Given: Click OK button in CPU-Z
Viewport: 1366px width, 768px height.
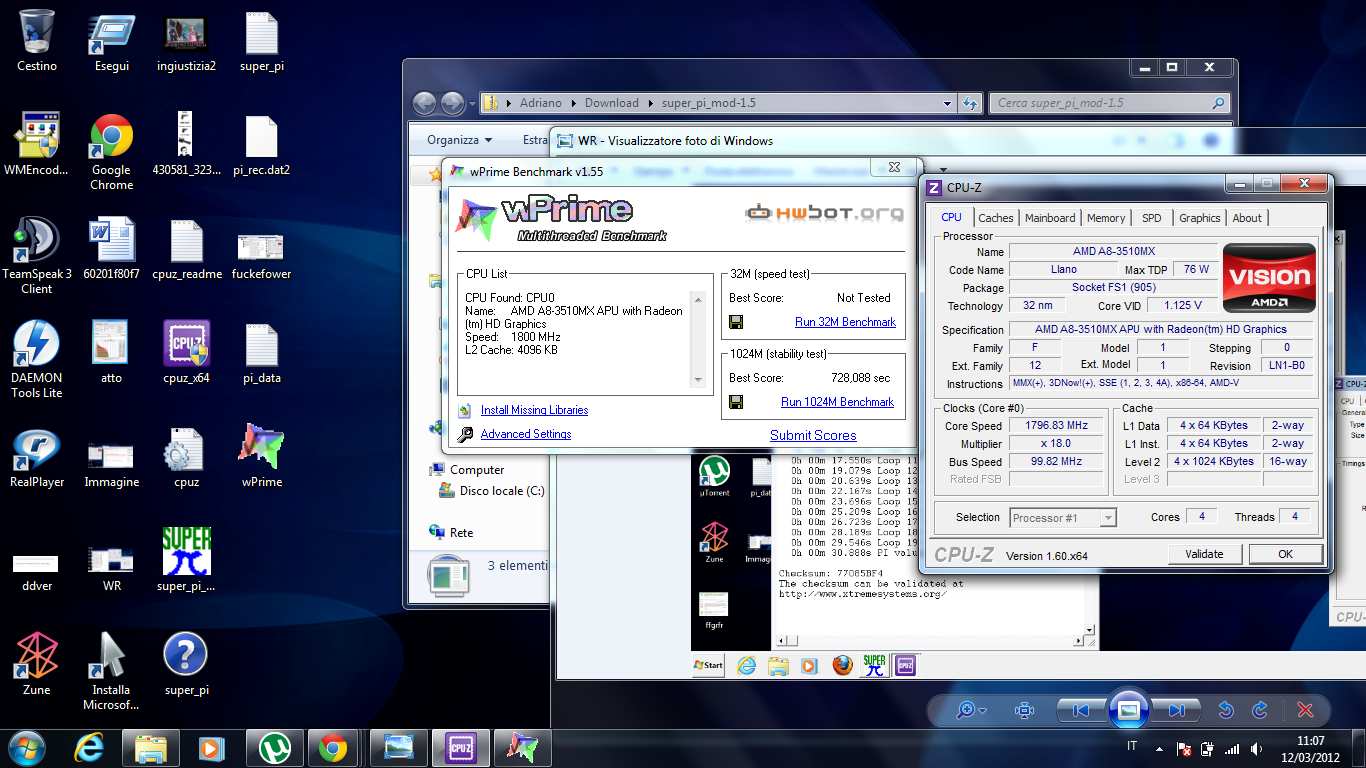Looking at the screenshot, I should (x=1285, y=554).
